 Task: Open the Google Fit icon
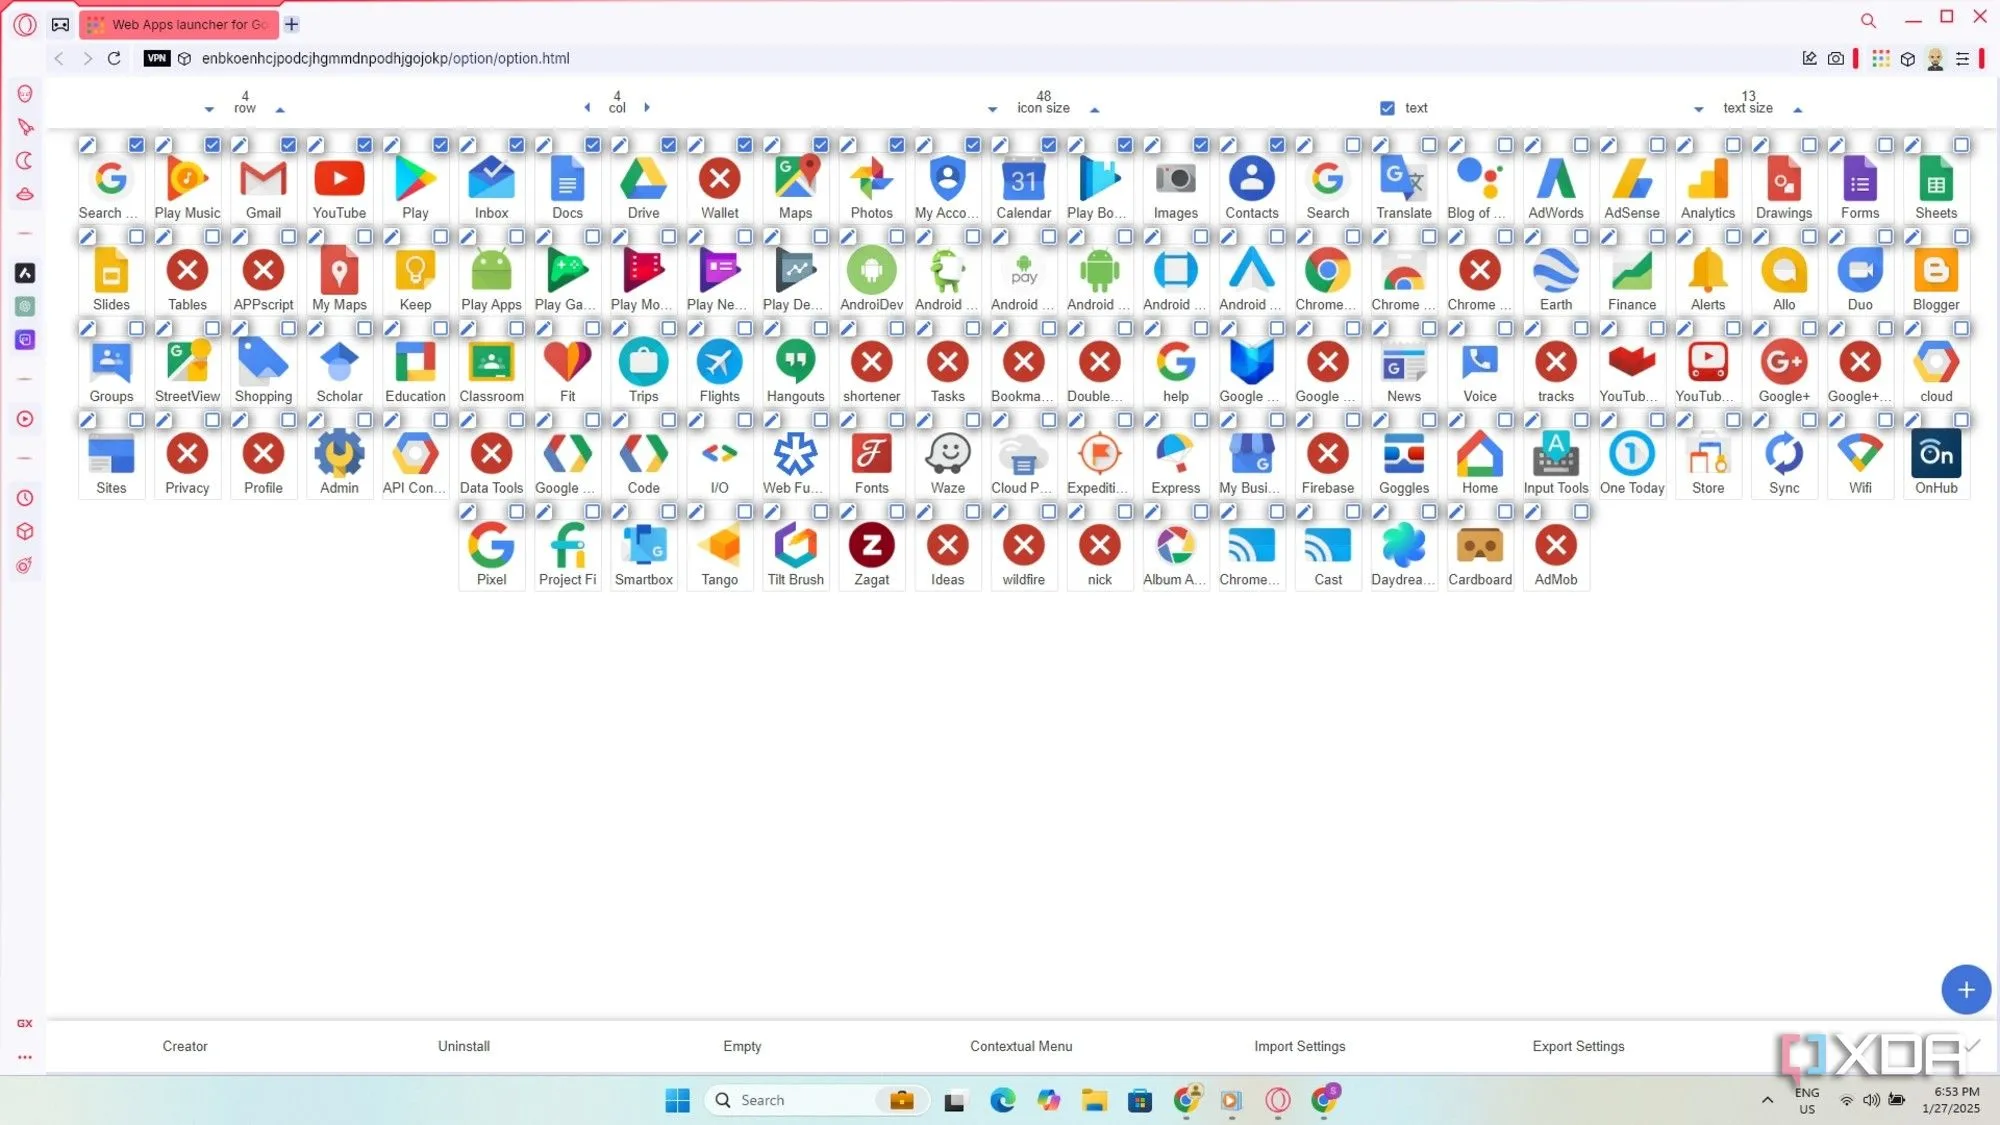point(567,363)
